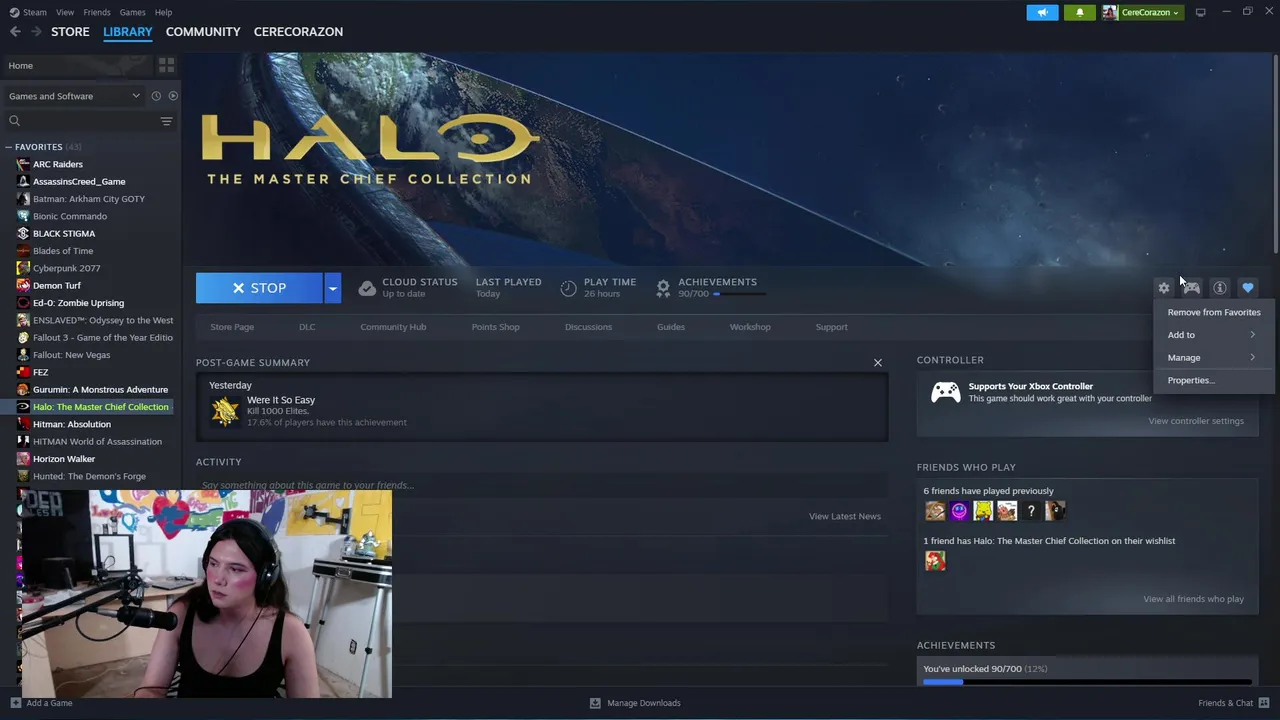Click the recent clock filter icon
This screenshot has width=1280, height=720.
(156, 96)
